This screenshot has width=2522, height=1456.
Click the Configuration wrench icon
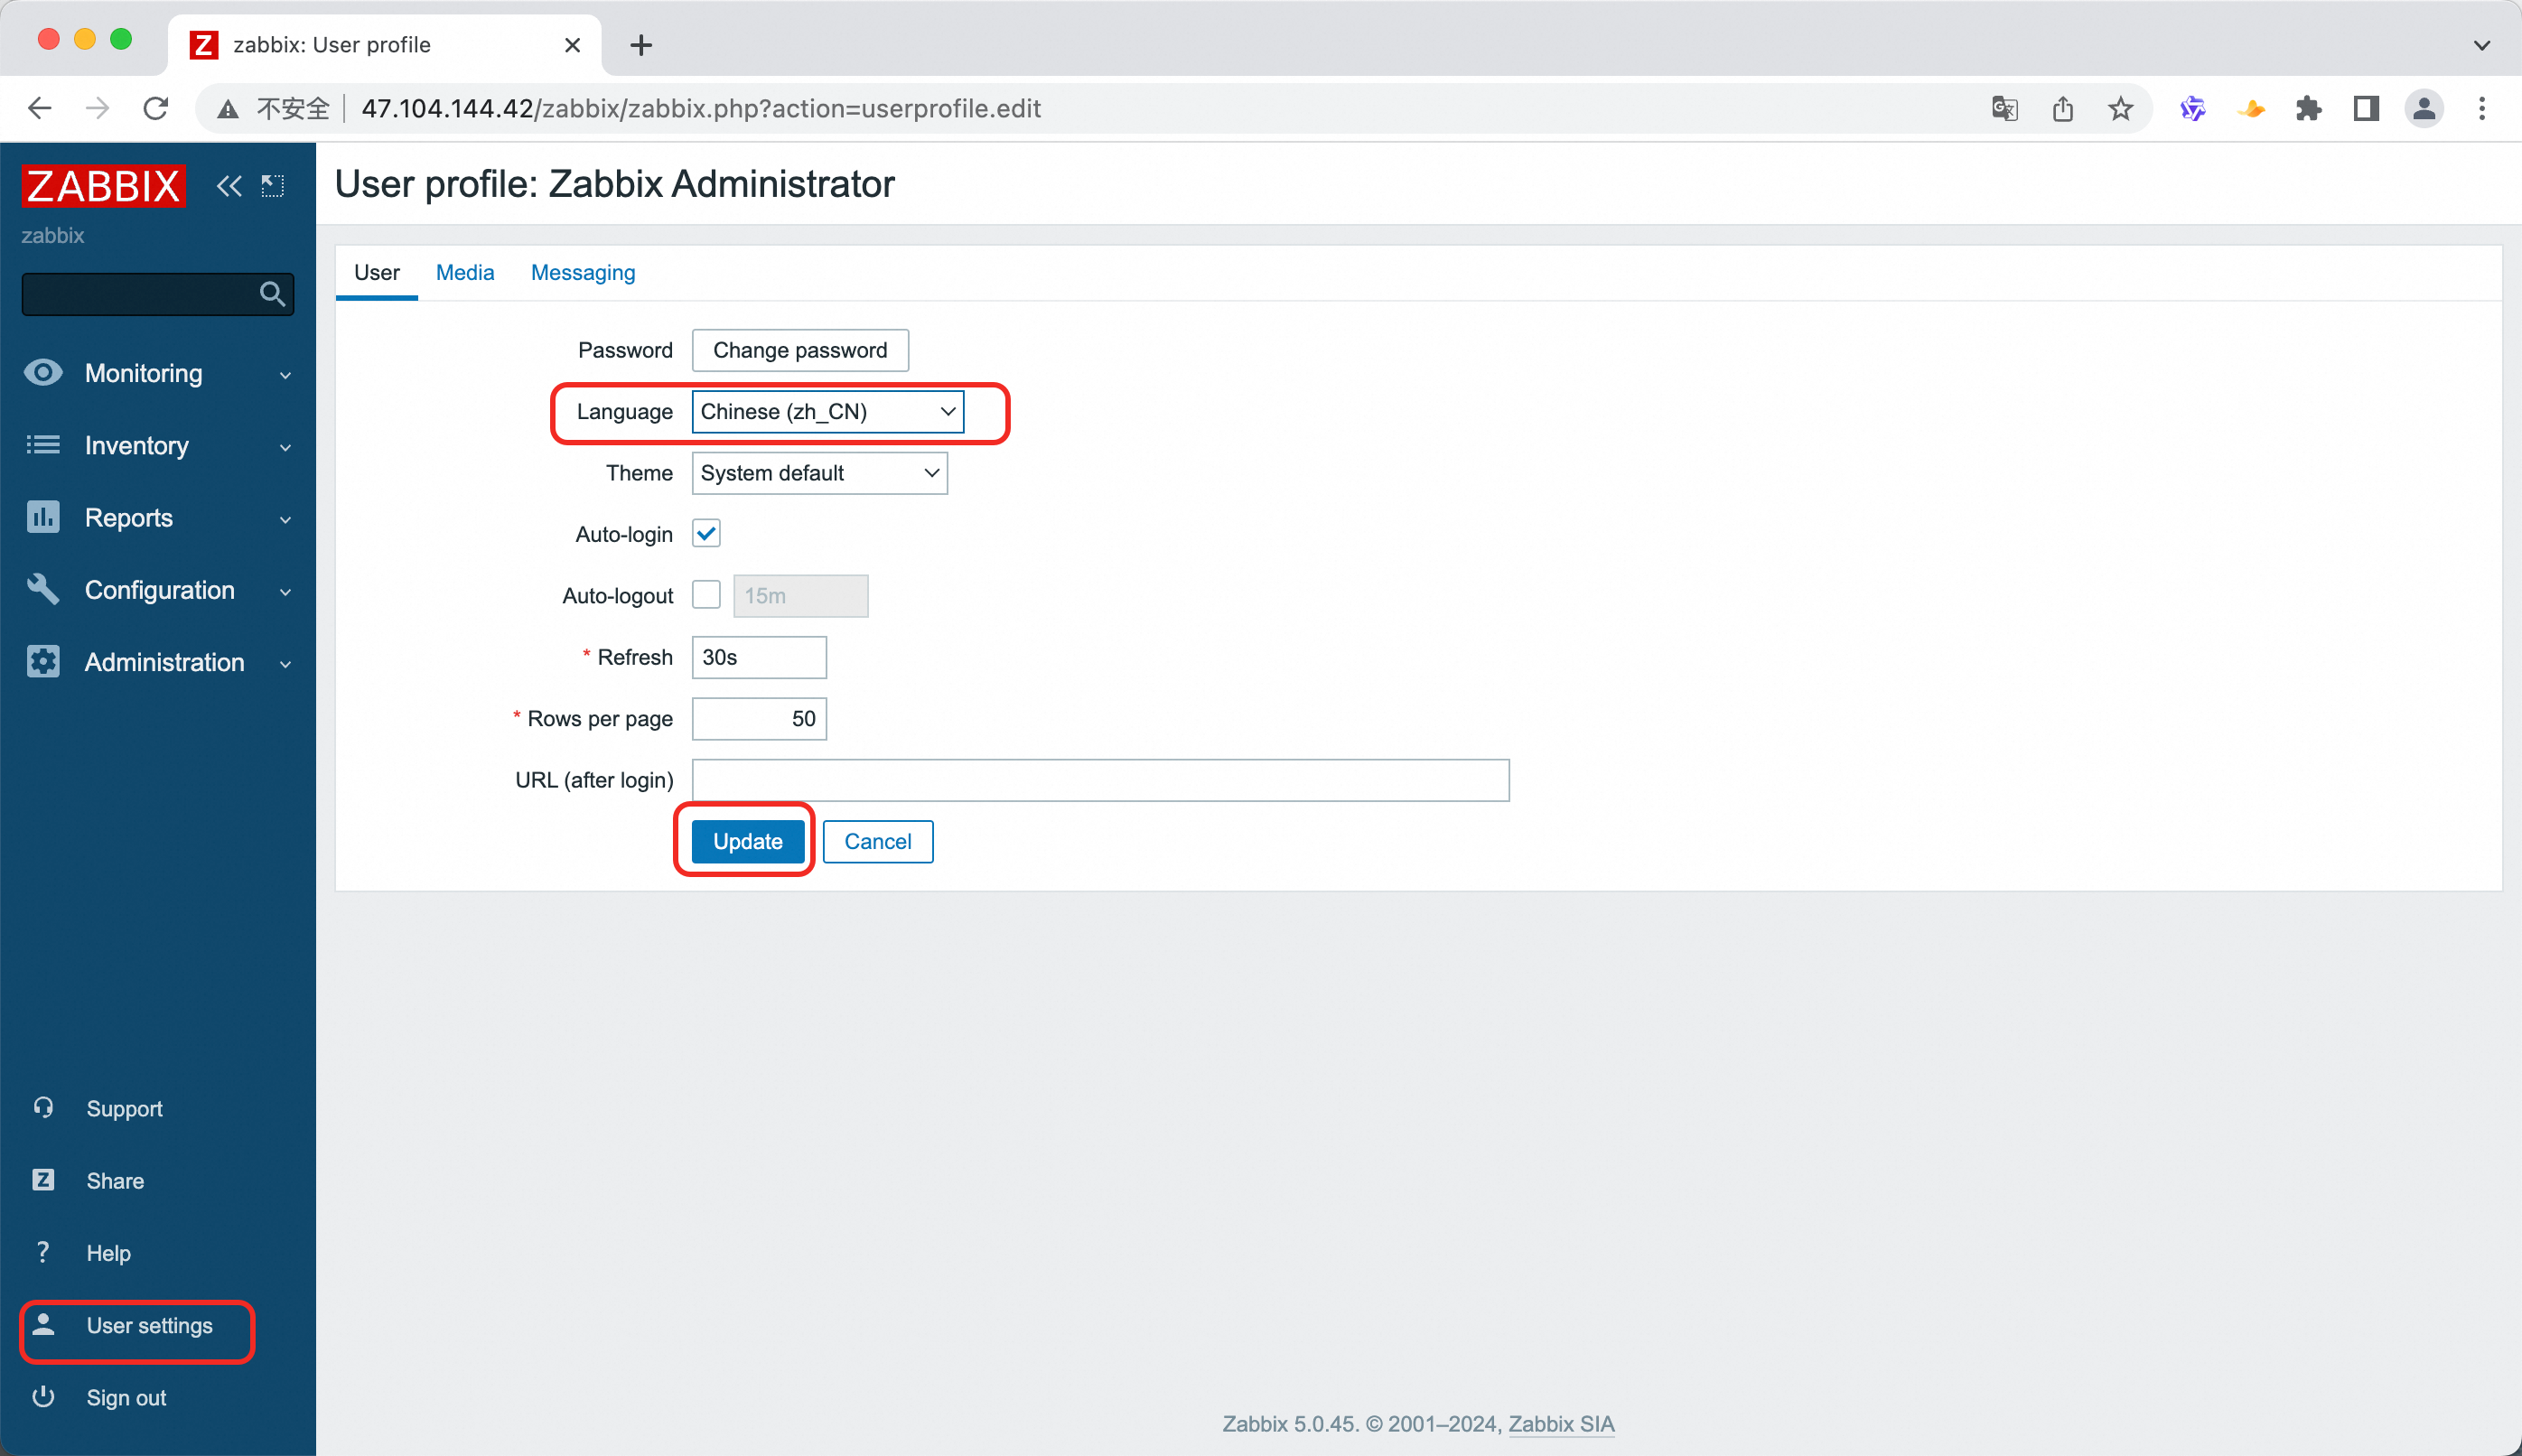[x=43, y=590]
